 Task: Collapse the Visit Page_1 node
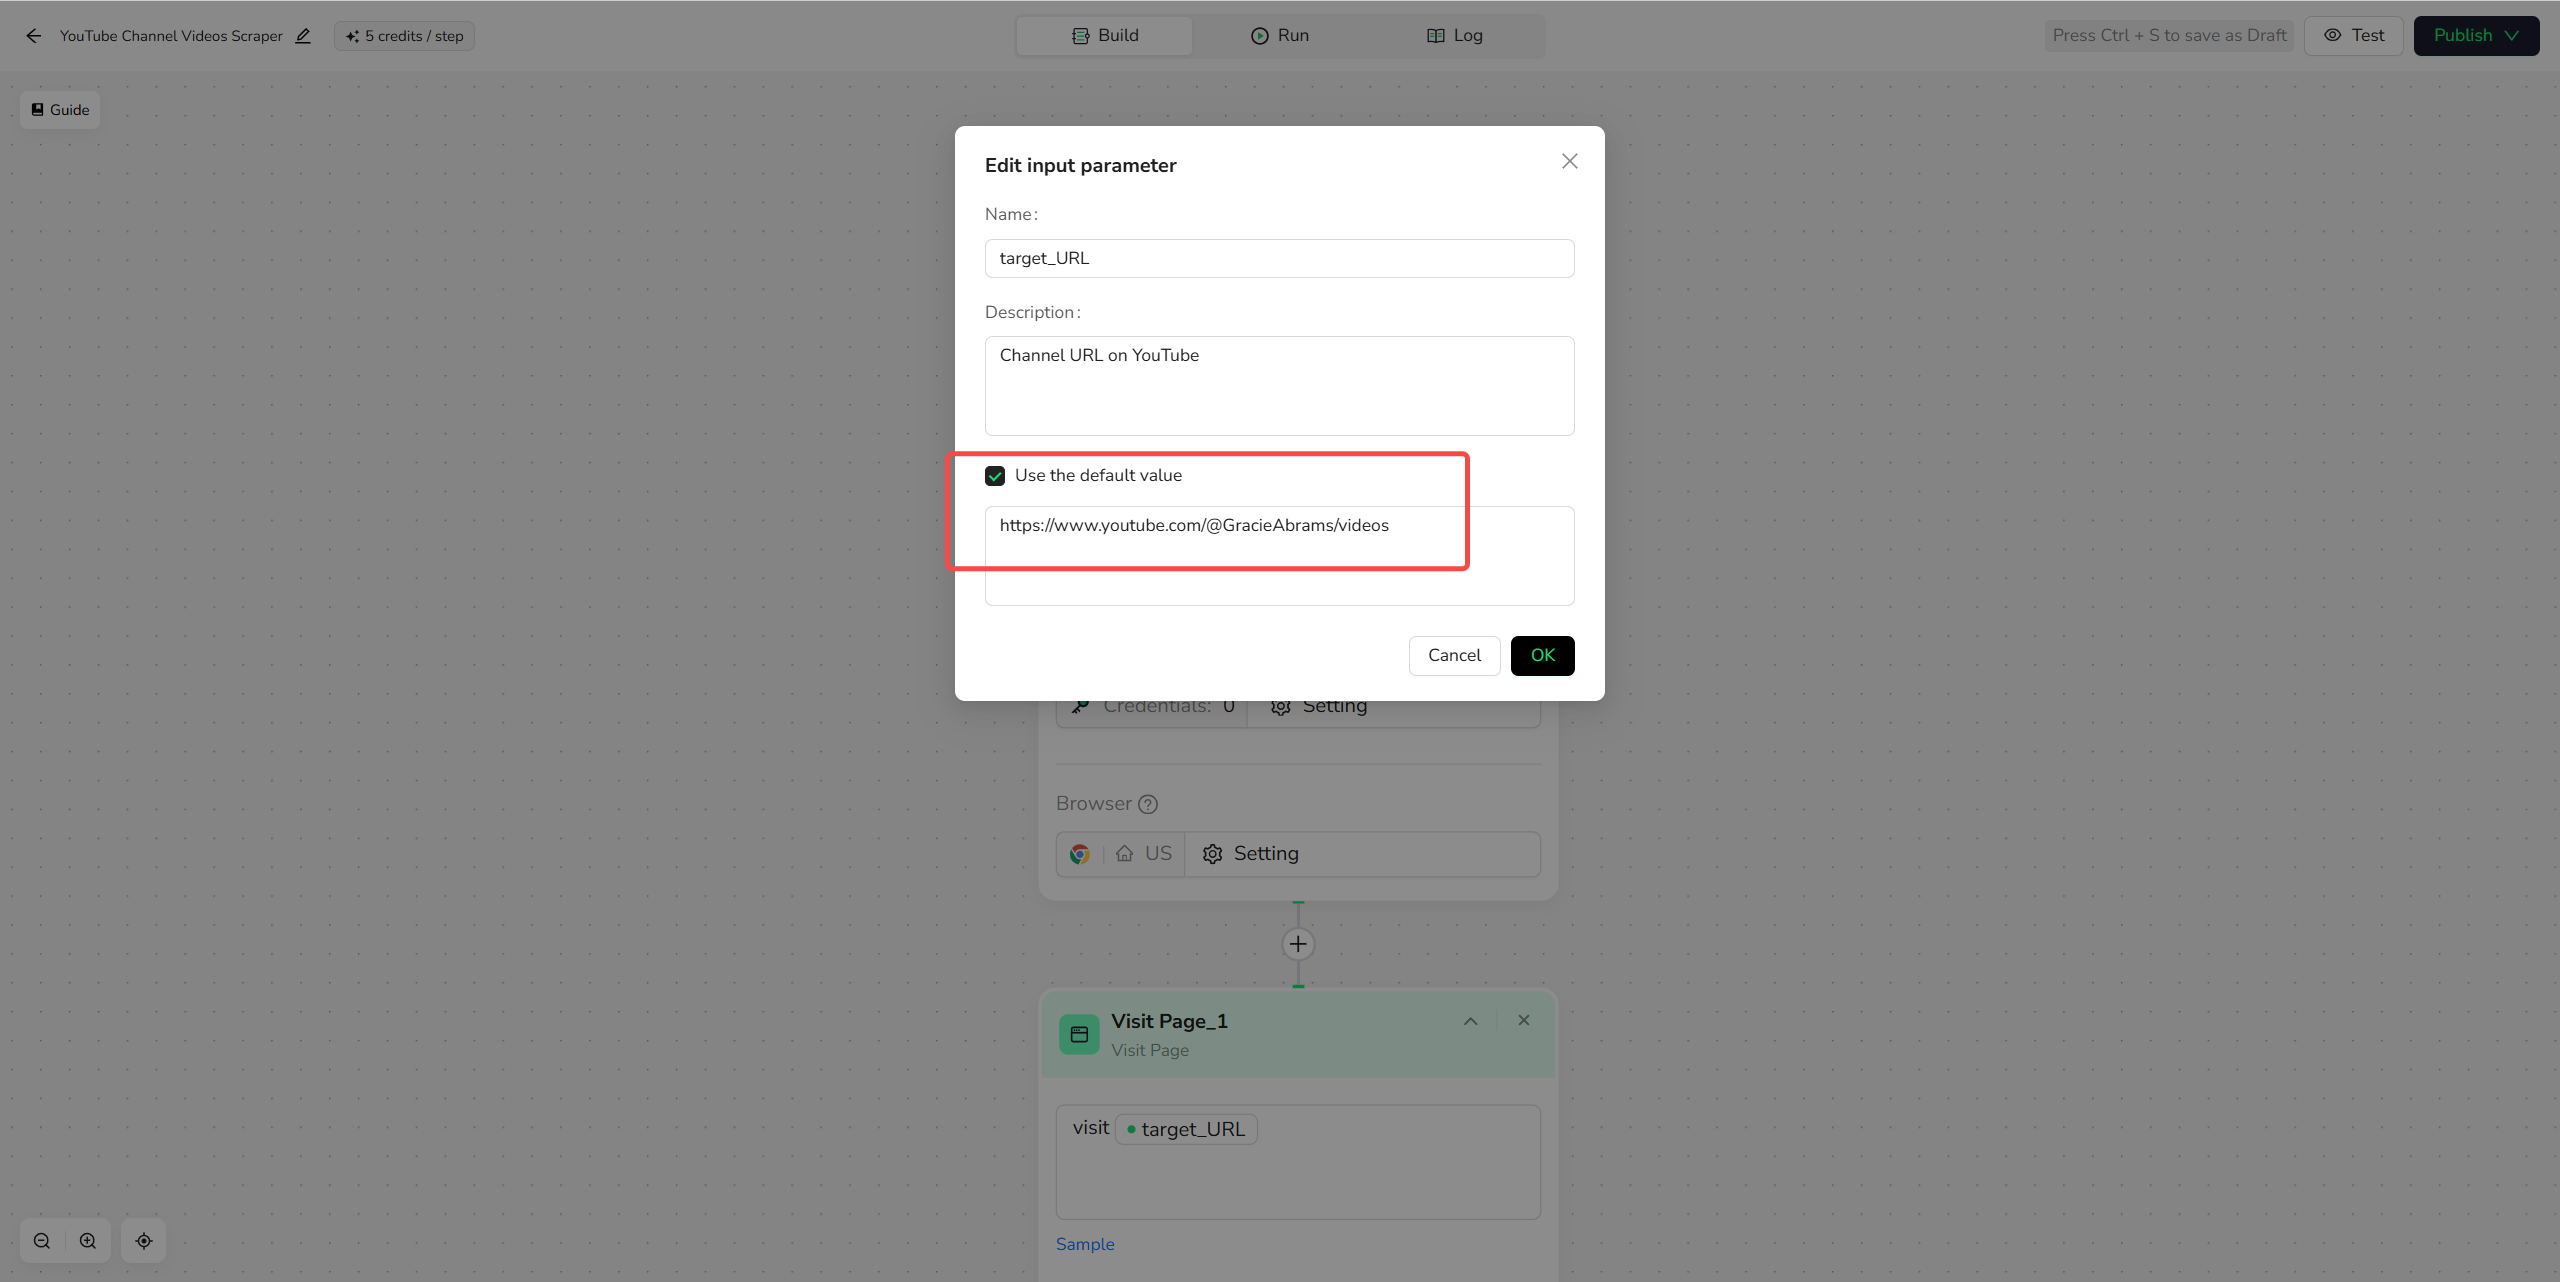tap(1471, 1021)
